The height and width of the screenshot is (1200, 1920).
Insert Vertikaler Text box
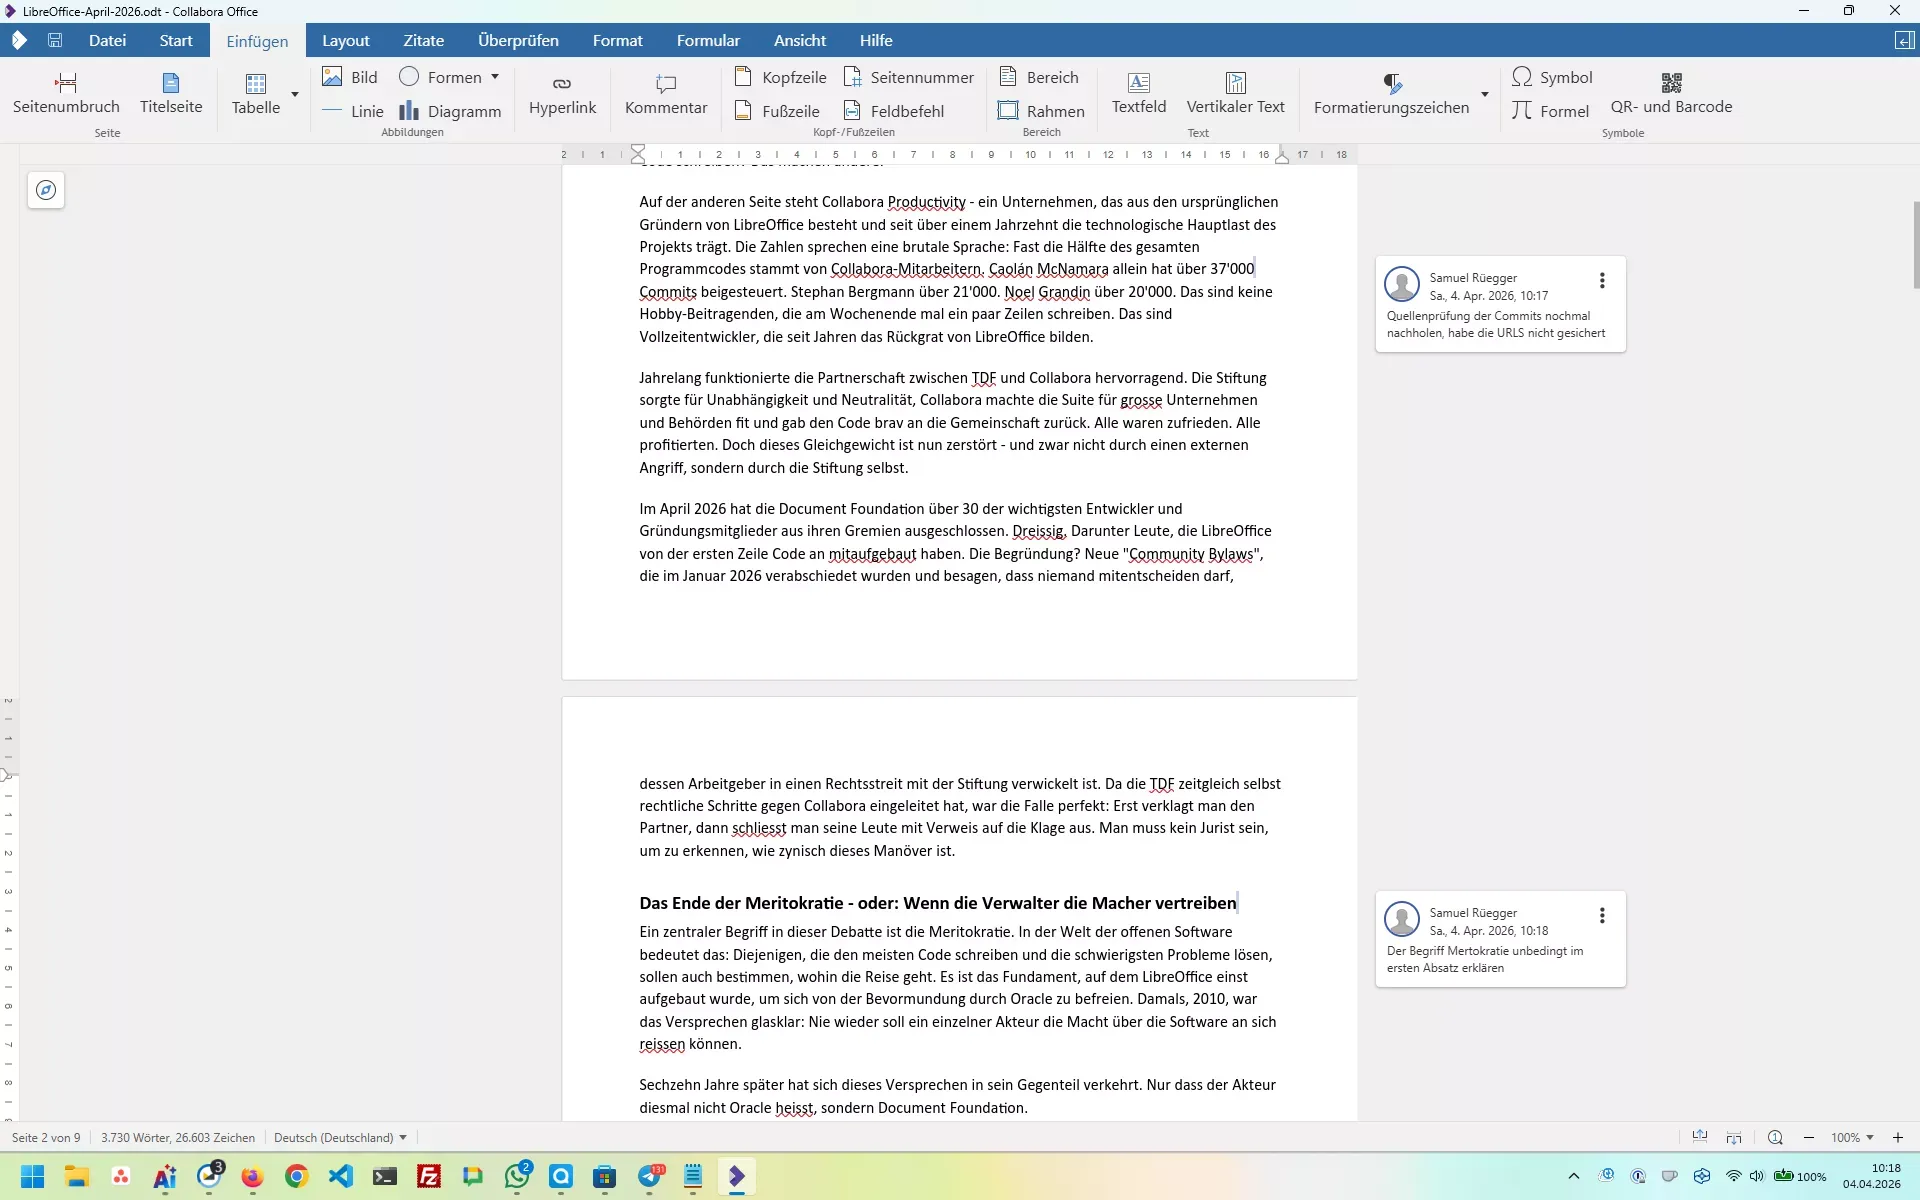(1235, 93)
